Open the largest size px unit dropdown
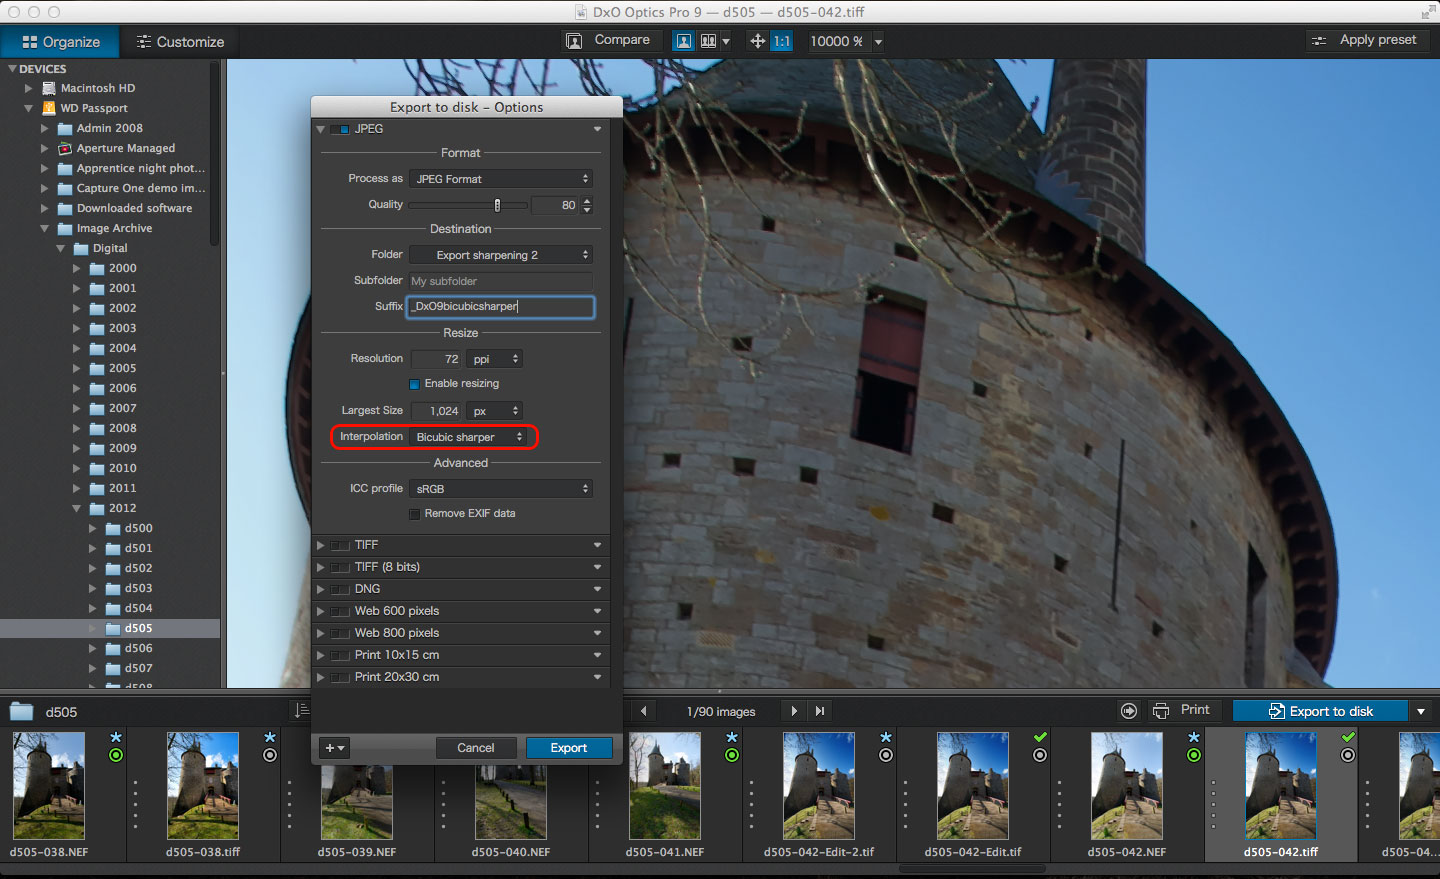Image resolution: width=1440 pixels, height=879 pixels. 494,411
